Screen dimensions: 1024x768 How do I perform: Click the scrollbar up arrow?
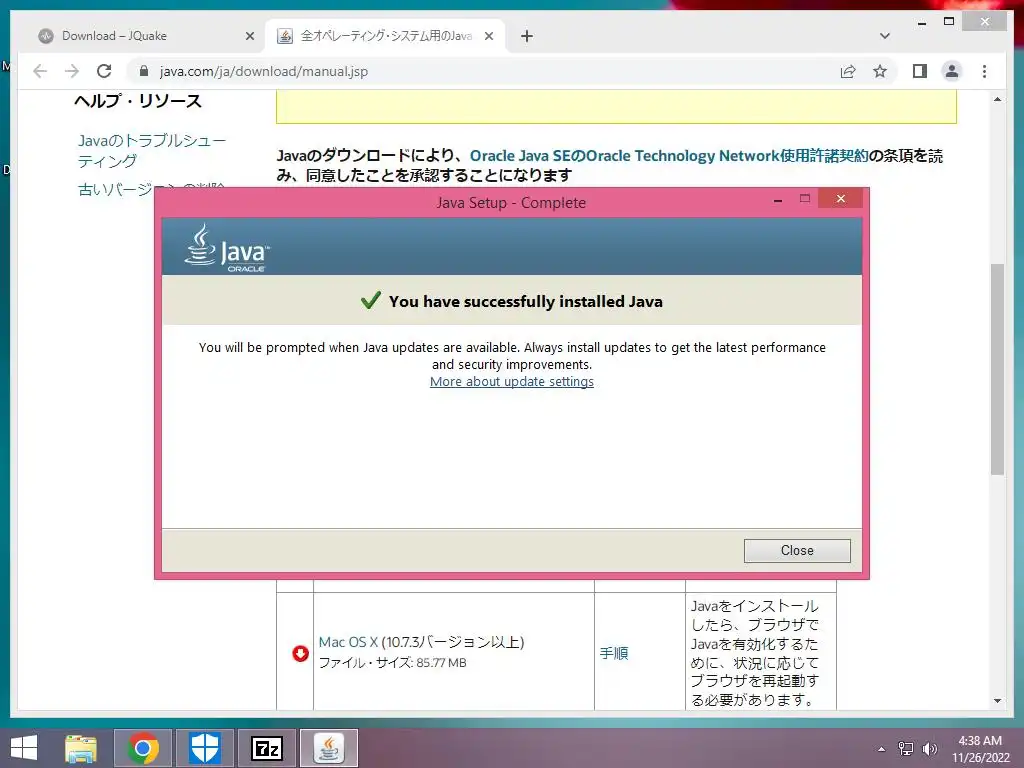coord(997,99)
